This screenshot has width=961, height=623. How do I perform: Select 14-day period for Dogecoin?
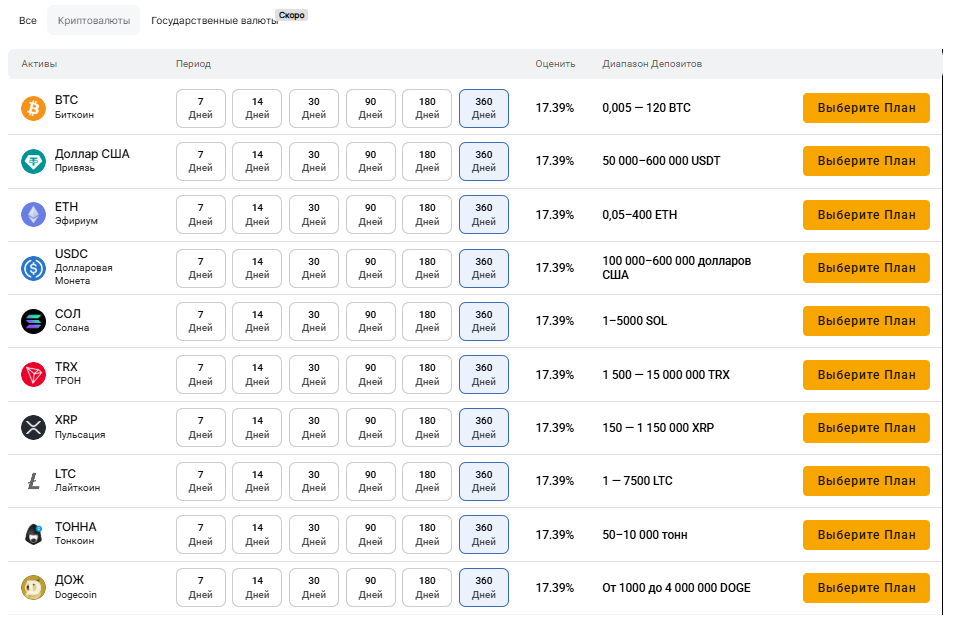coord(257,587)
